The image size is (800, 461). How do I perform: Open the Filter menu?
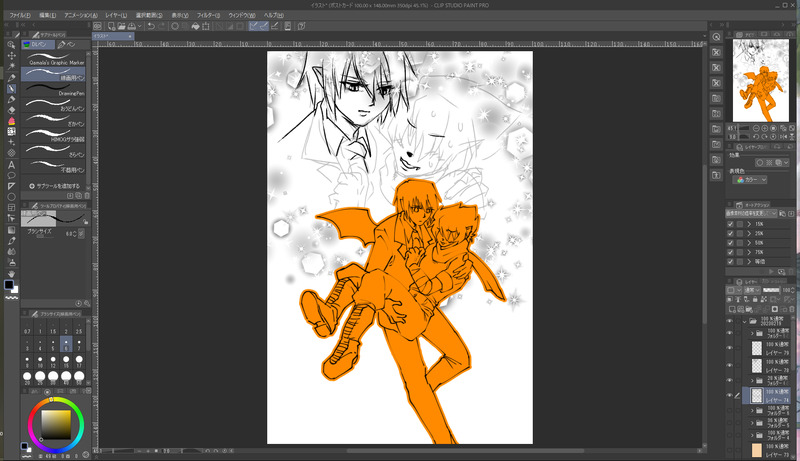[x=208, y=15]
